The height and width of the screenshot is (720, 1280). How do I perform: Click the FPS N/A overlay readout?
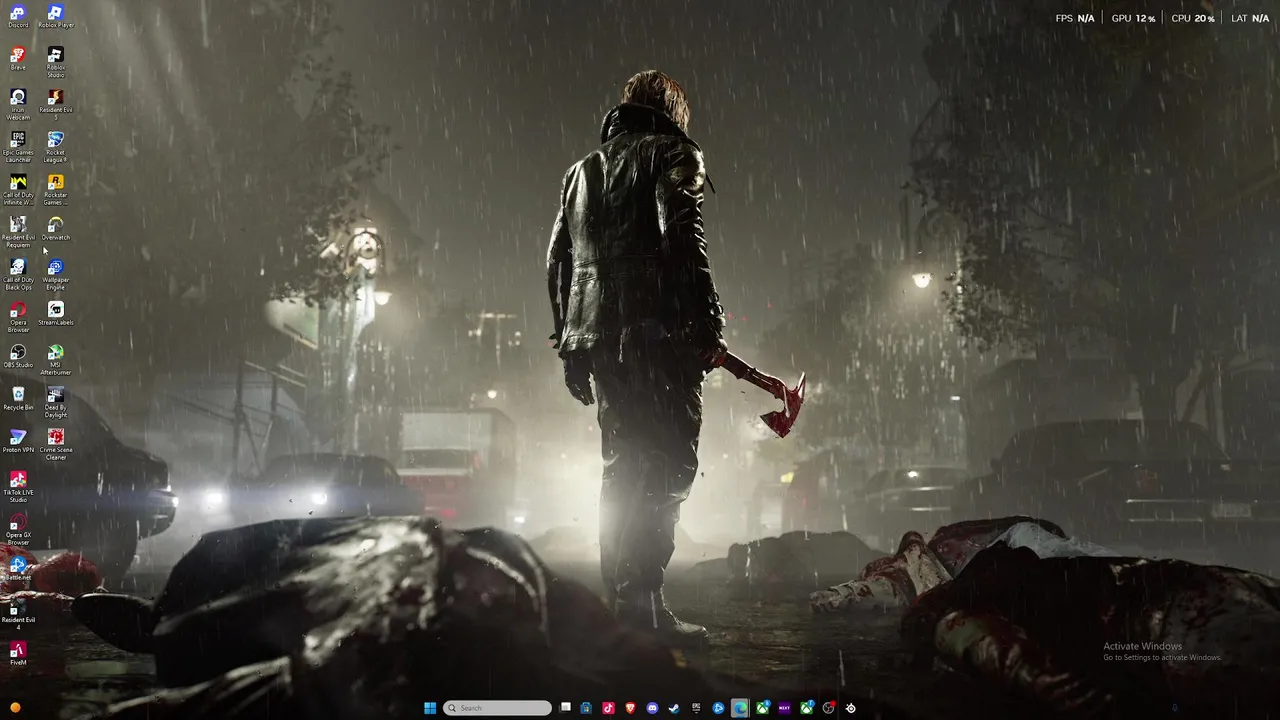click(1075, 19)
